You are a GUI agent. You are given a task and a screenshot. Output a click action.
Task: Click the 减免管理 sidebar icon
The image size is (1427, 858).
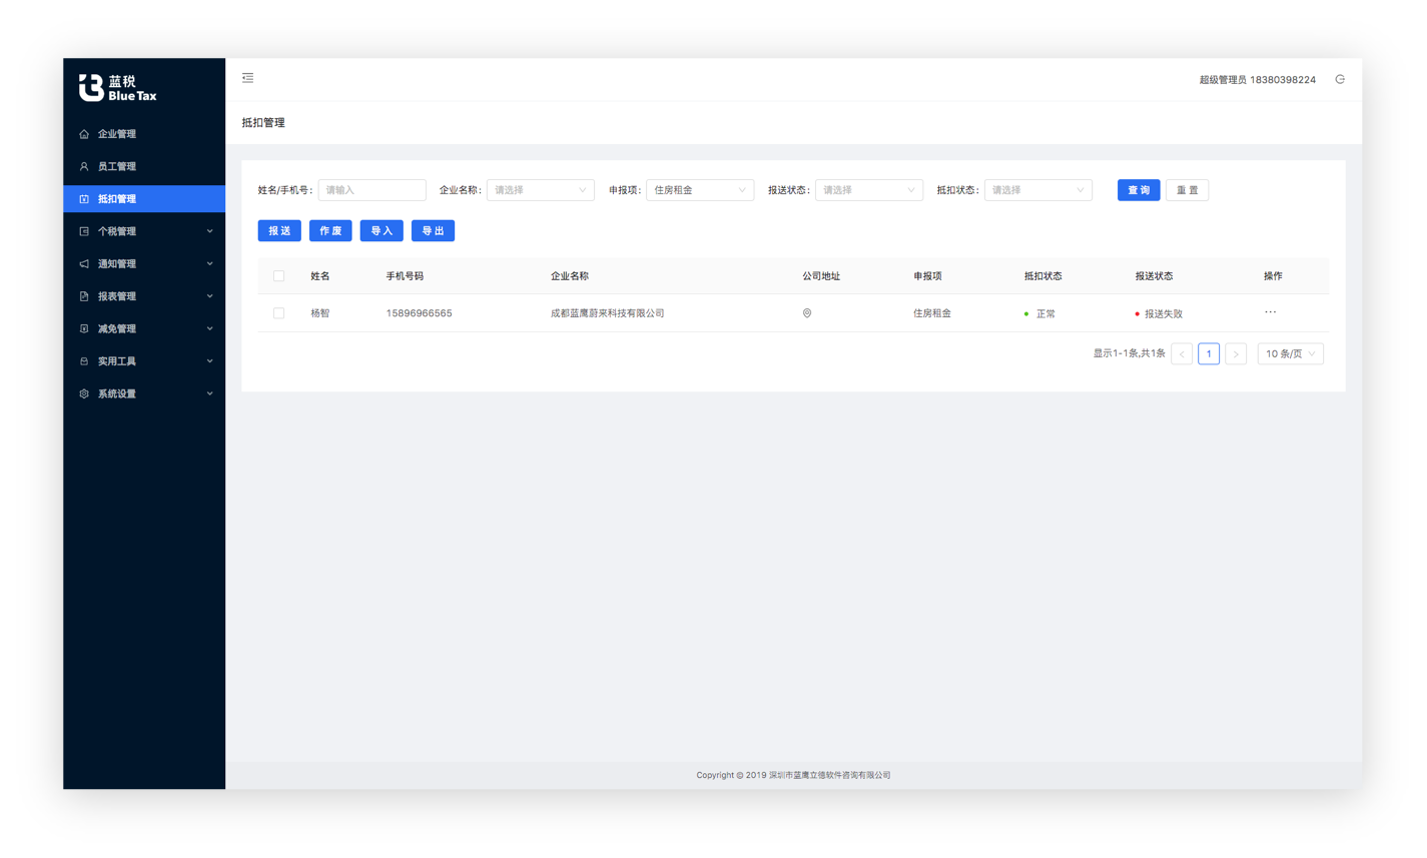click(x=84, y=329)
